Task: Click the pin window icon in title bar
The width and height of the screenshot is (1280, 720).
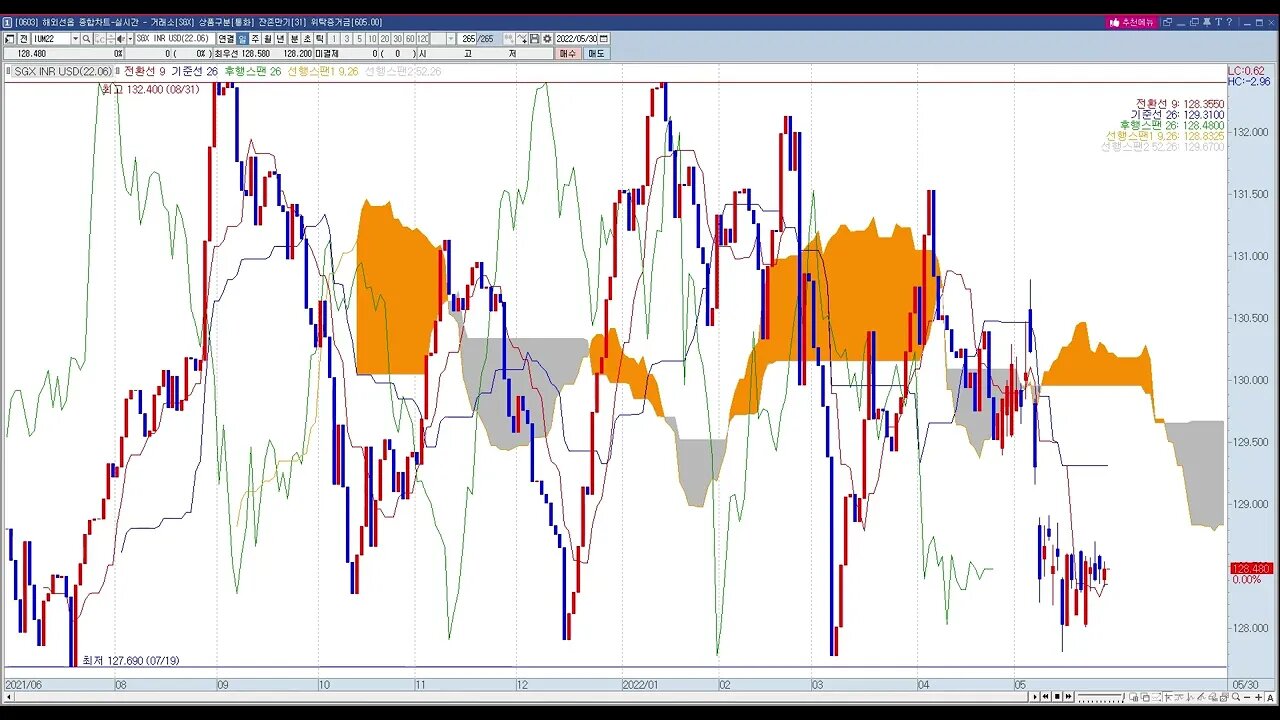Action: point(1207,22)
